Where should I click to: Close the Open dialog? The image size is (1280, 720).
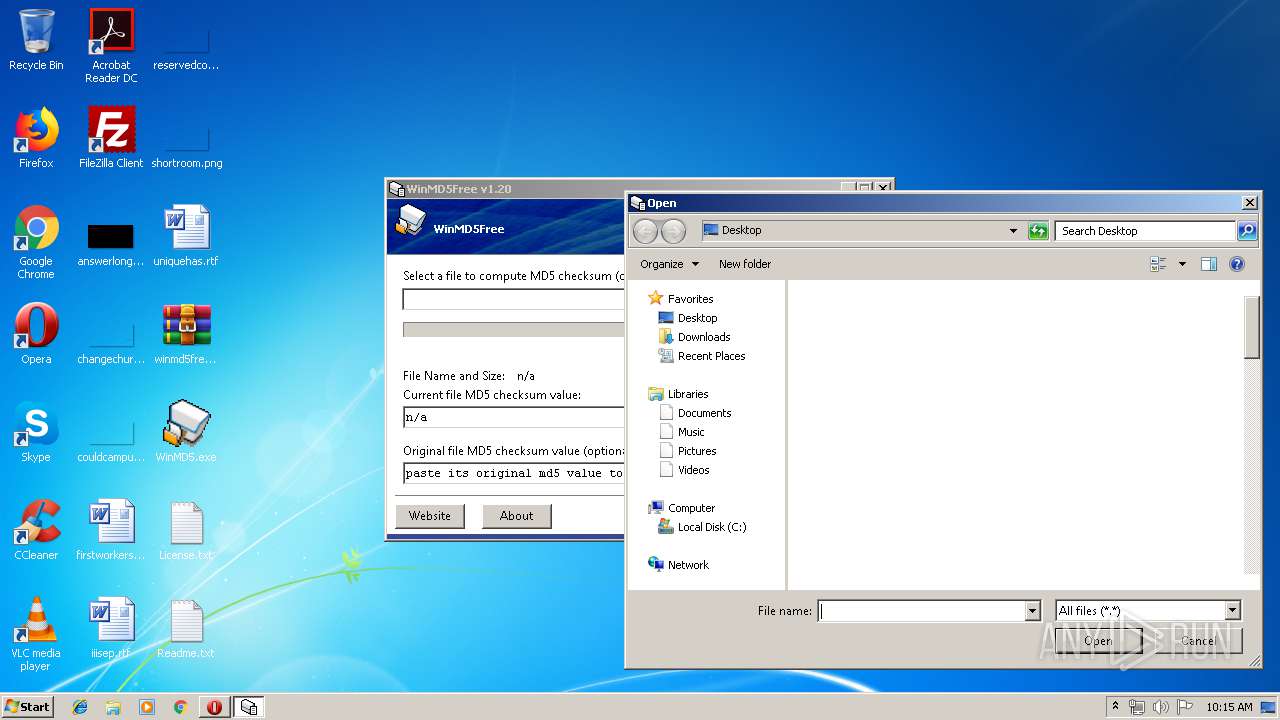click(x=1249, y=203)
